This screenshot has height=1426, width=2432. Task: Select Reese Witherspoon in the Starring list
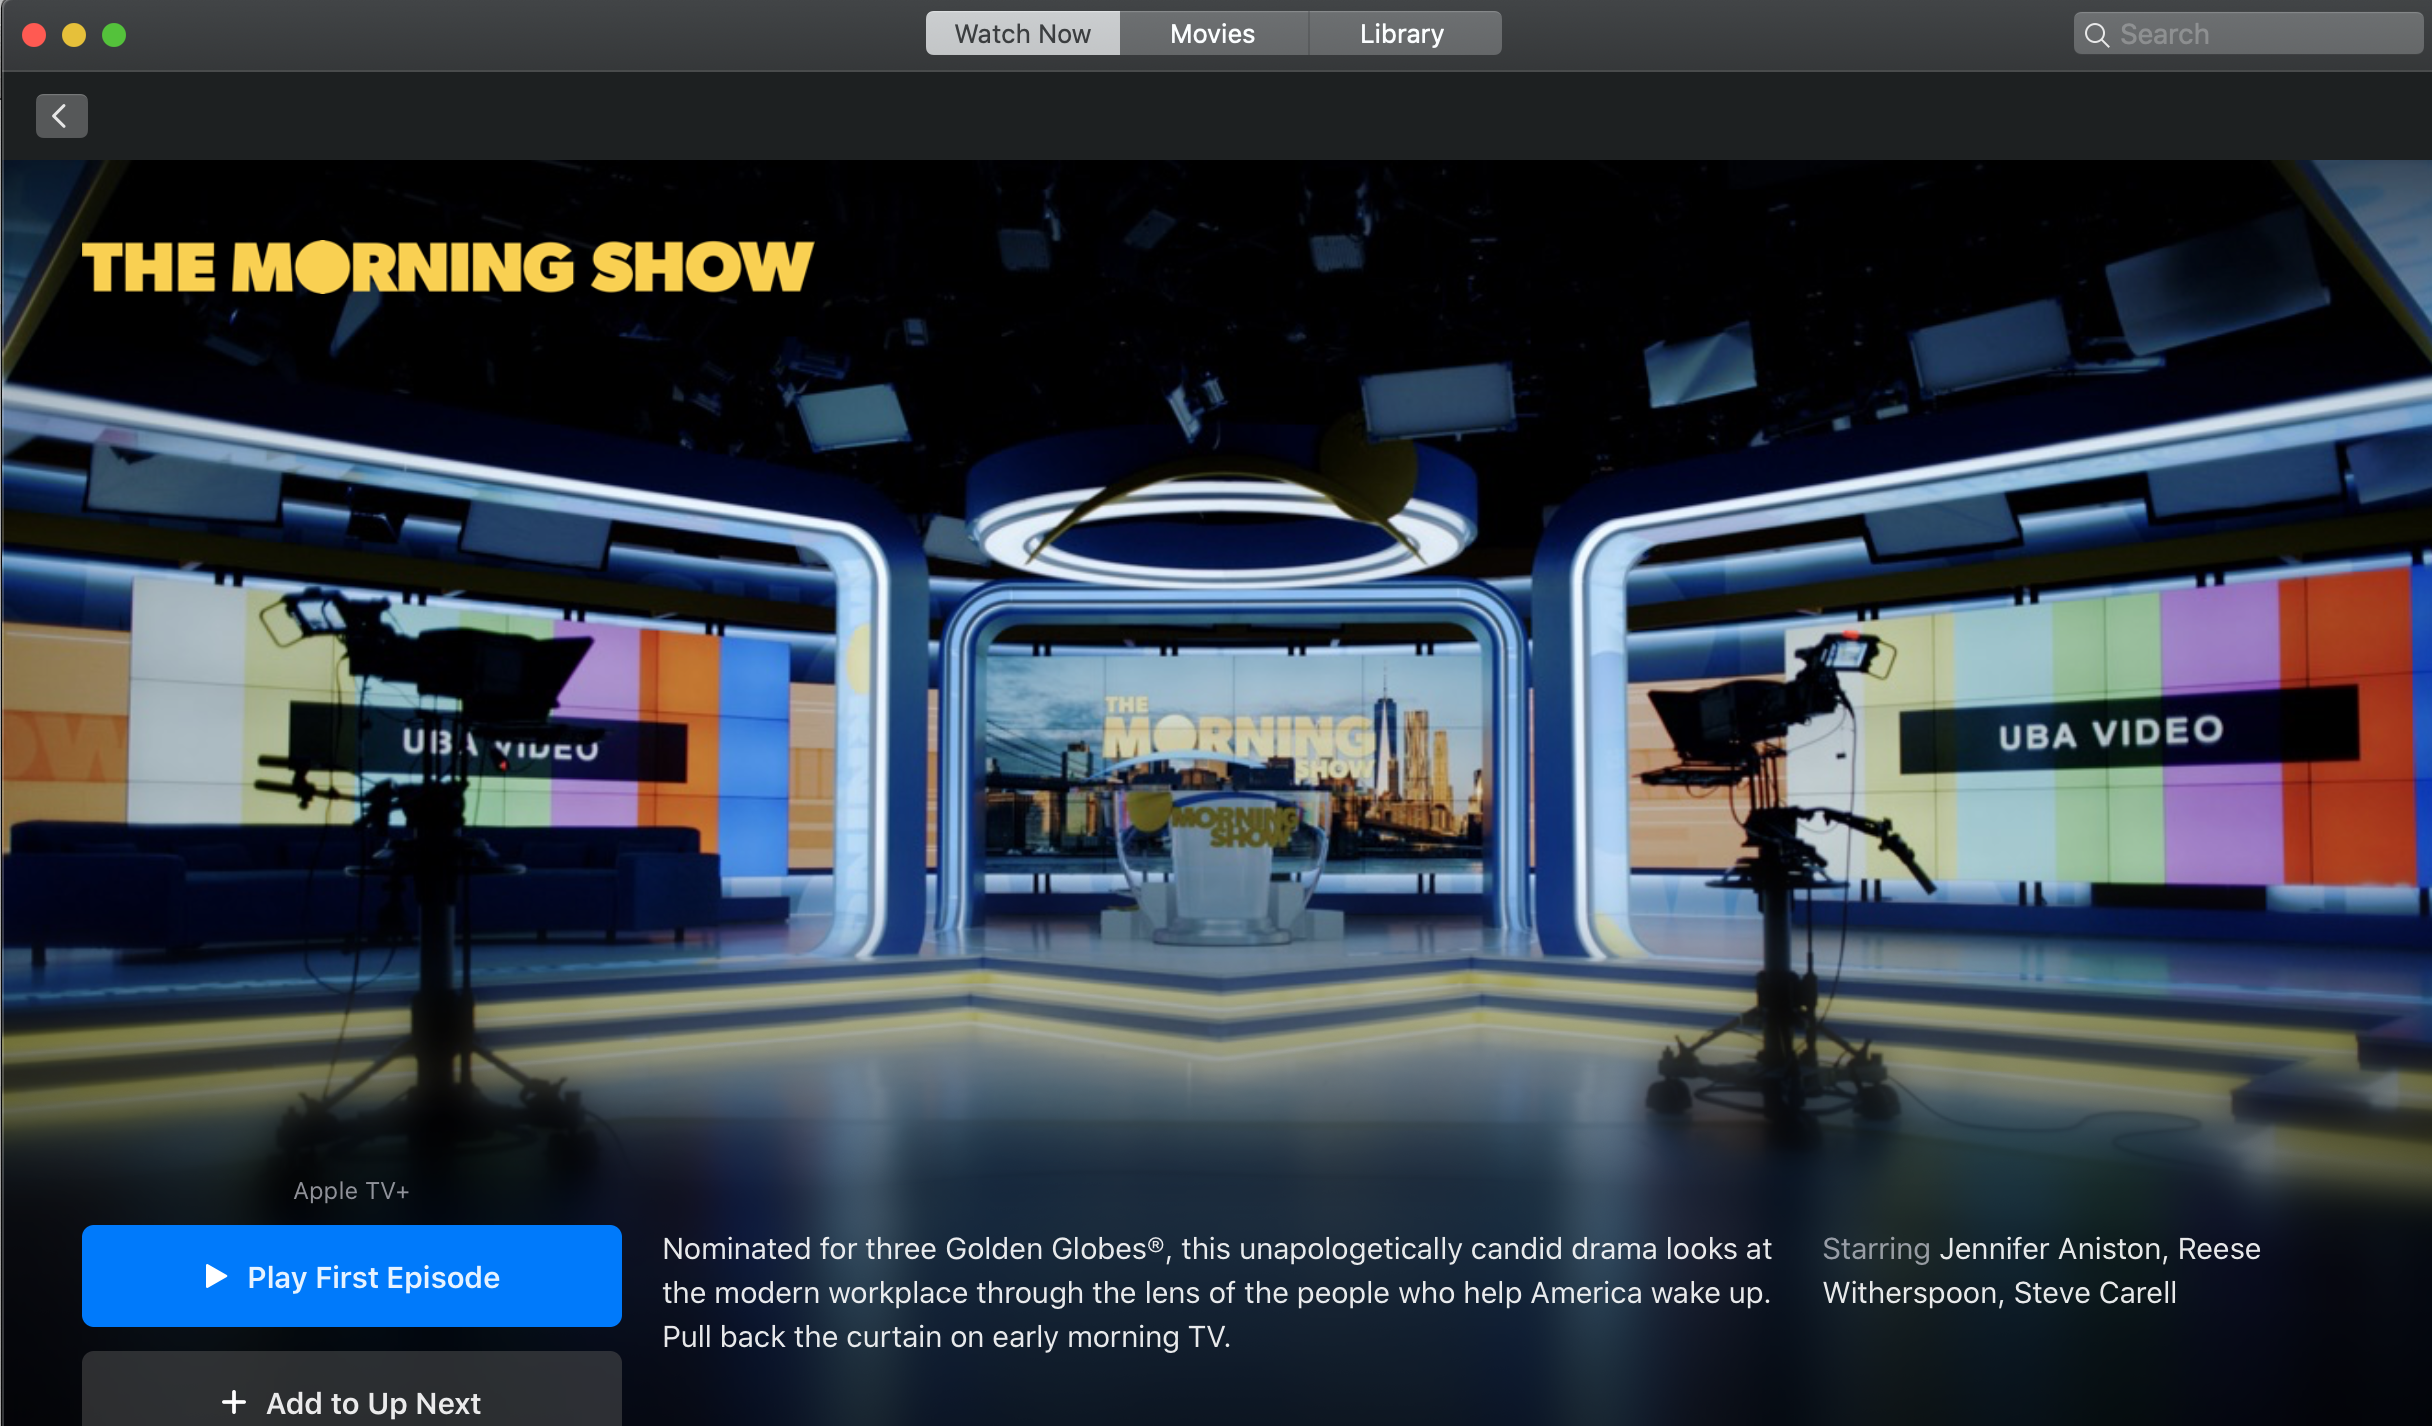(x=1910, y=1293)
